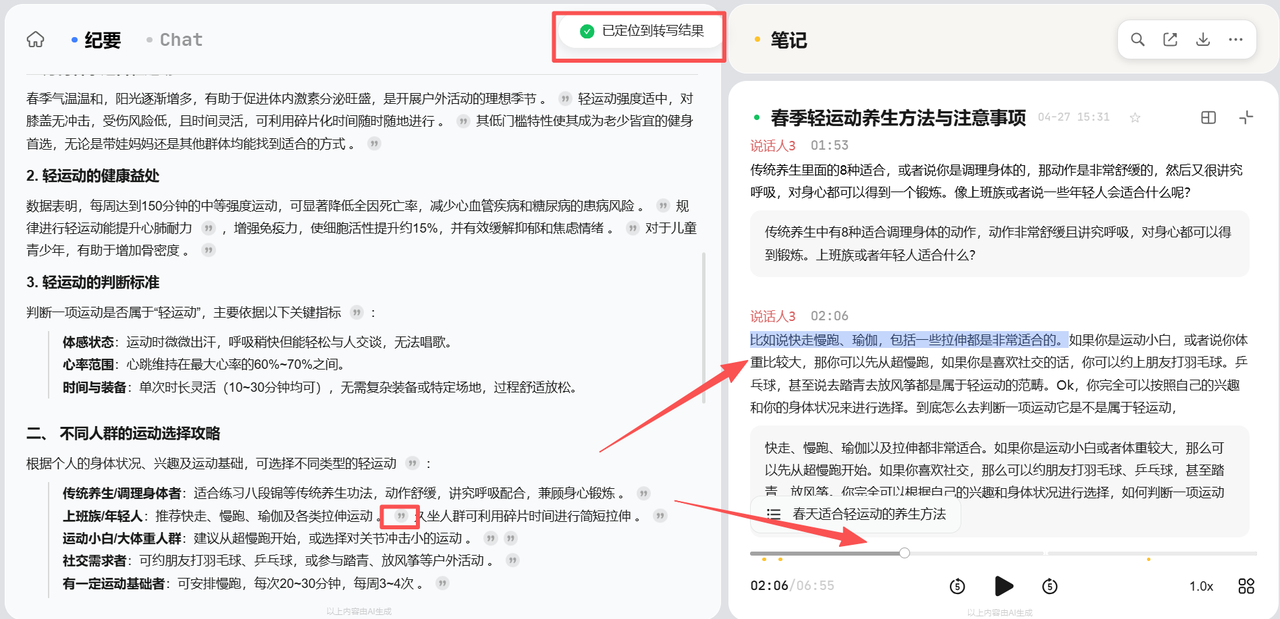Open the 笔记 panel tab
This screenshot has height=619, width=1280.
click(x=788, y=40)
